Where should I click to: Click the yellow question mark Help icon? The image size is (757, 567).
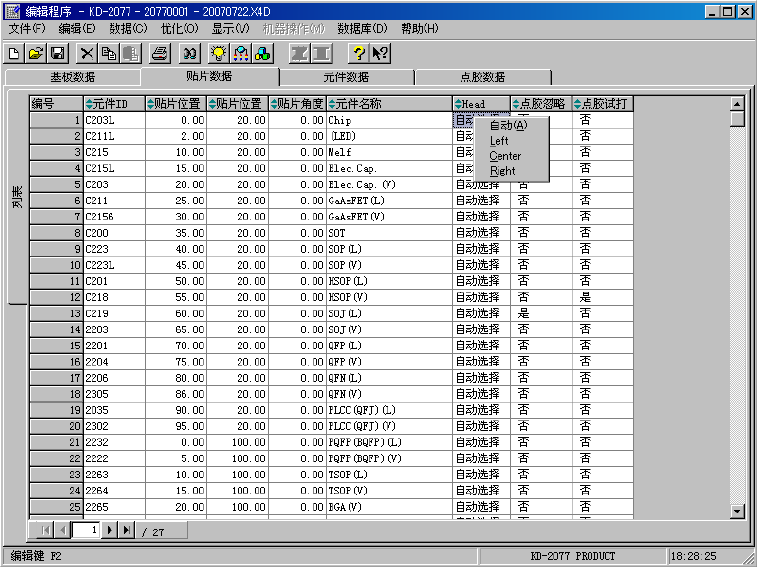358,54
